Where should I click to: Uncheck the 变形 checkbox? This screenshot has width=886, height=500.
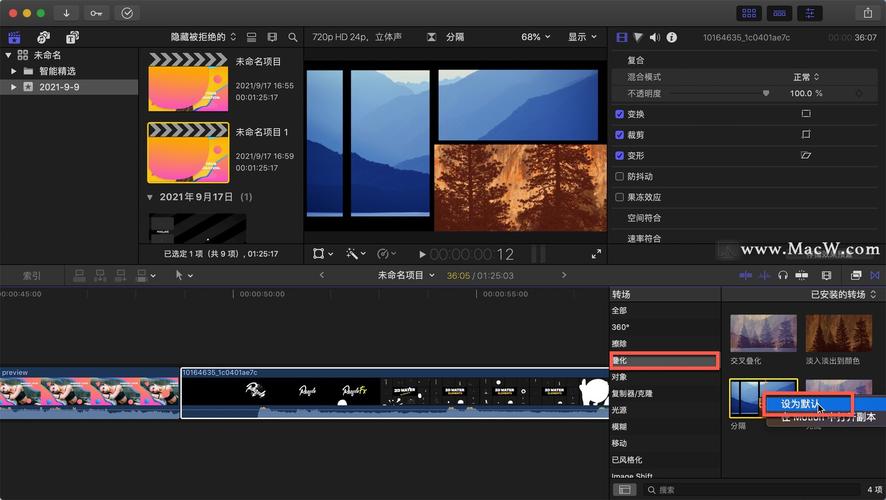click(619, 155)
